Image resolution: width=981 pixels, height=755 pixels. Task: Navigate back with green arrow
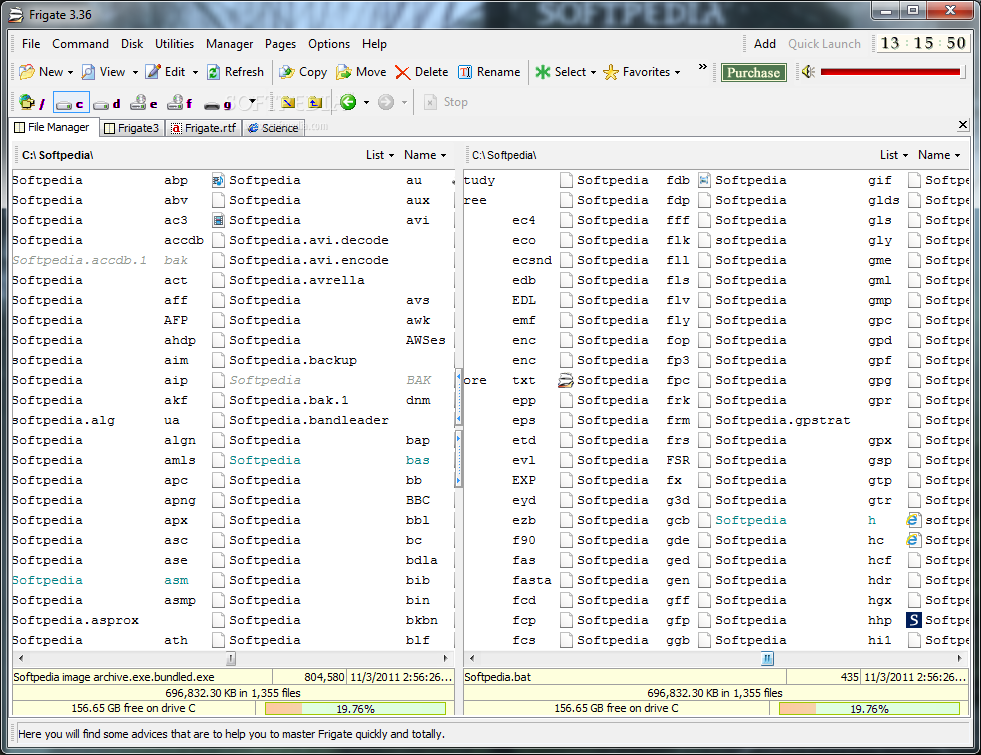click(348, 102)
